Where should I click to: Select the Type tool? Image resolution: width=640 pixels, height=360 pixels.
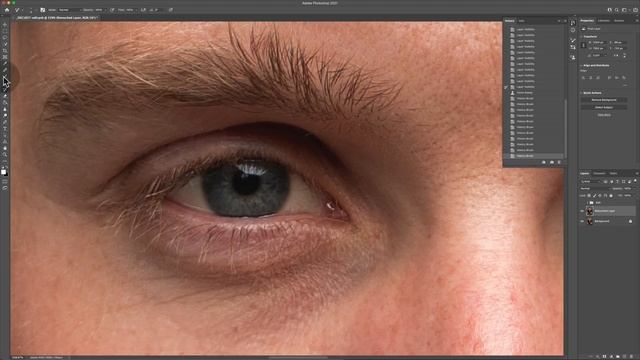(x=5, y=129)
